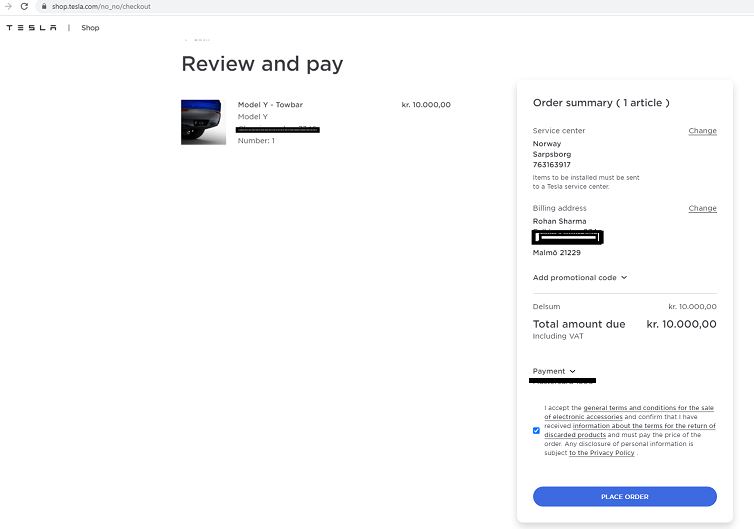Viewport: 754px width, 529px height.
Task: Click the item price kr. 10.000,00 beside Towbar
Action: (426, 105)
